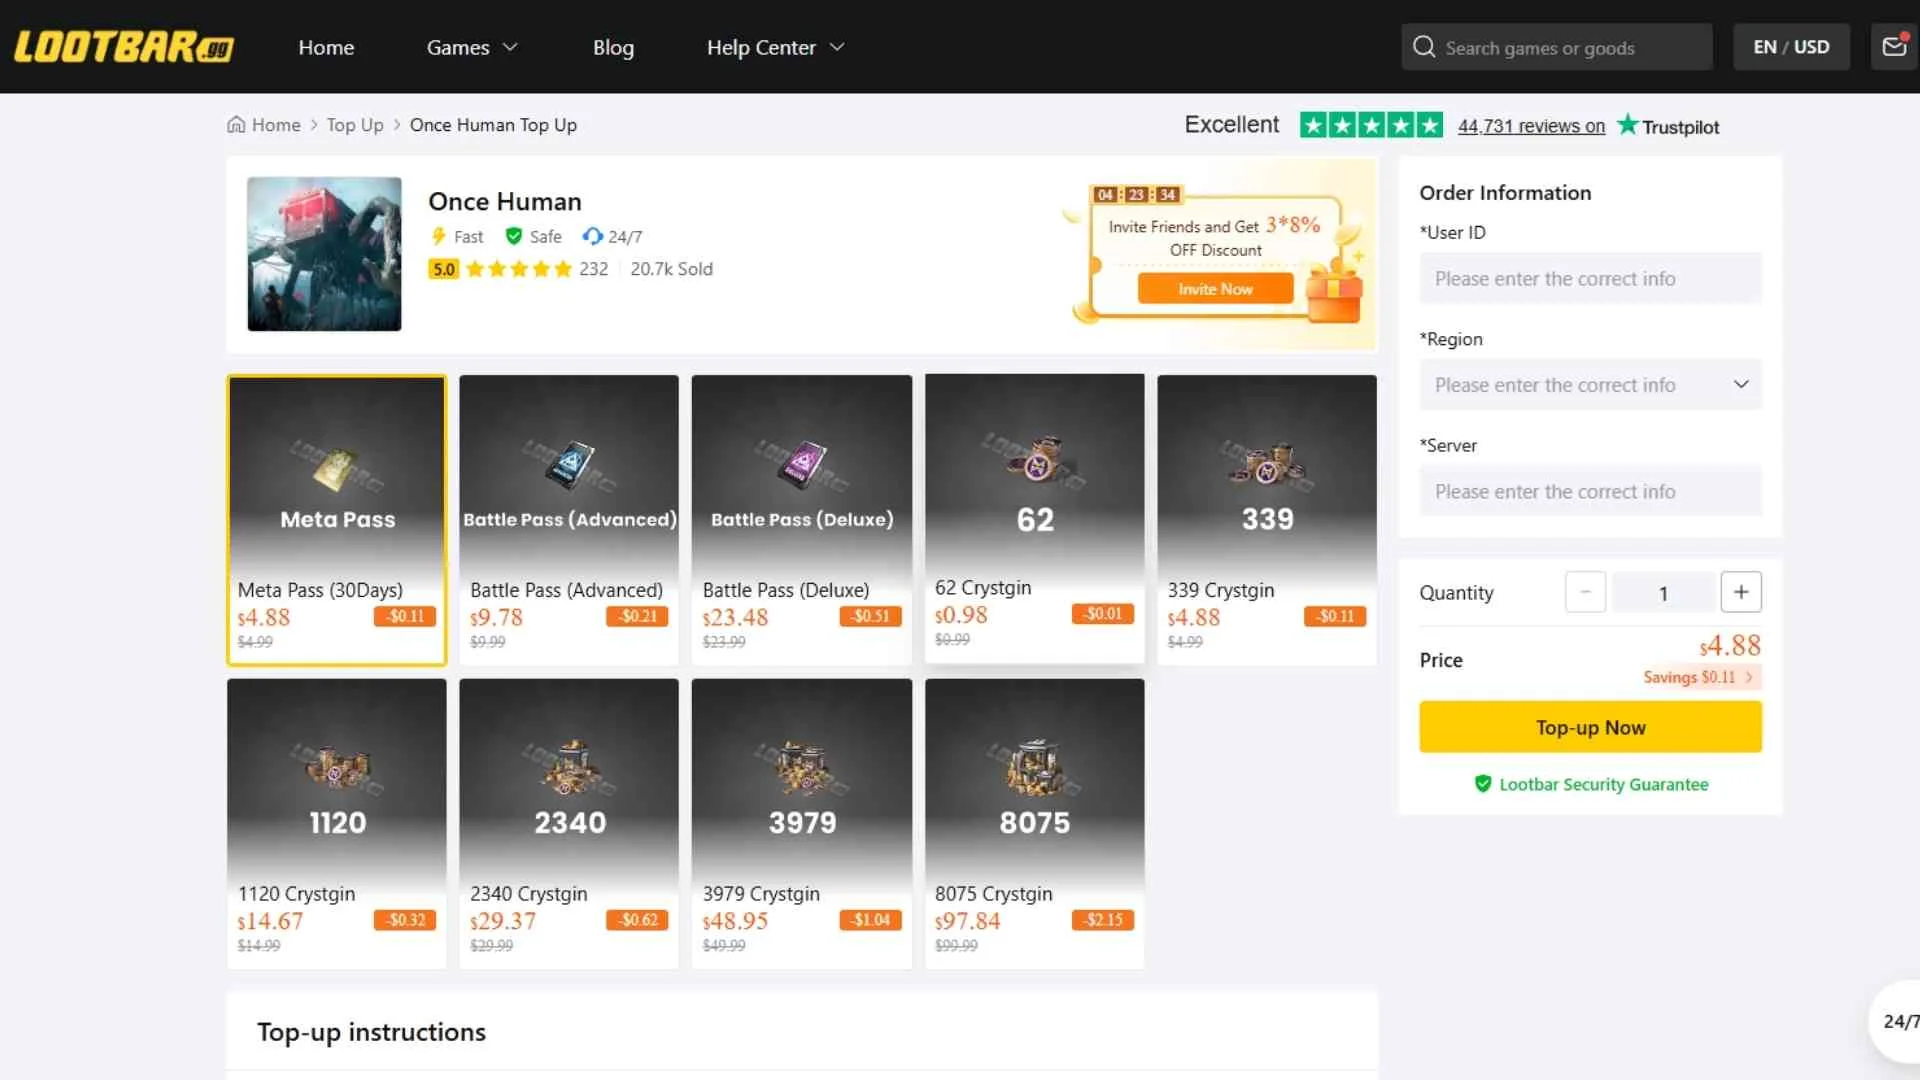Click the Lootbar Security Guarantee link
Viewport: 1920px width, 1080px height.
pyautogui.click(x=1603, y=784)
